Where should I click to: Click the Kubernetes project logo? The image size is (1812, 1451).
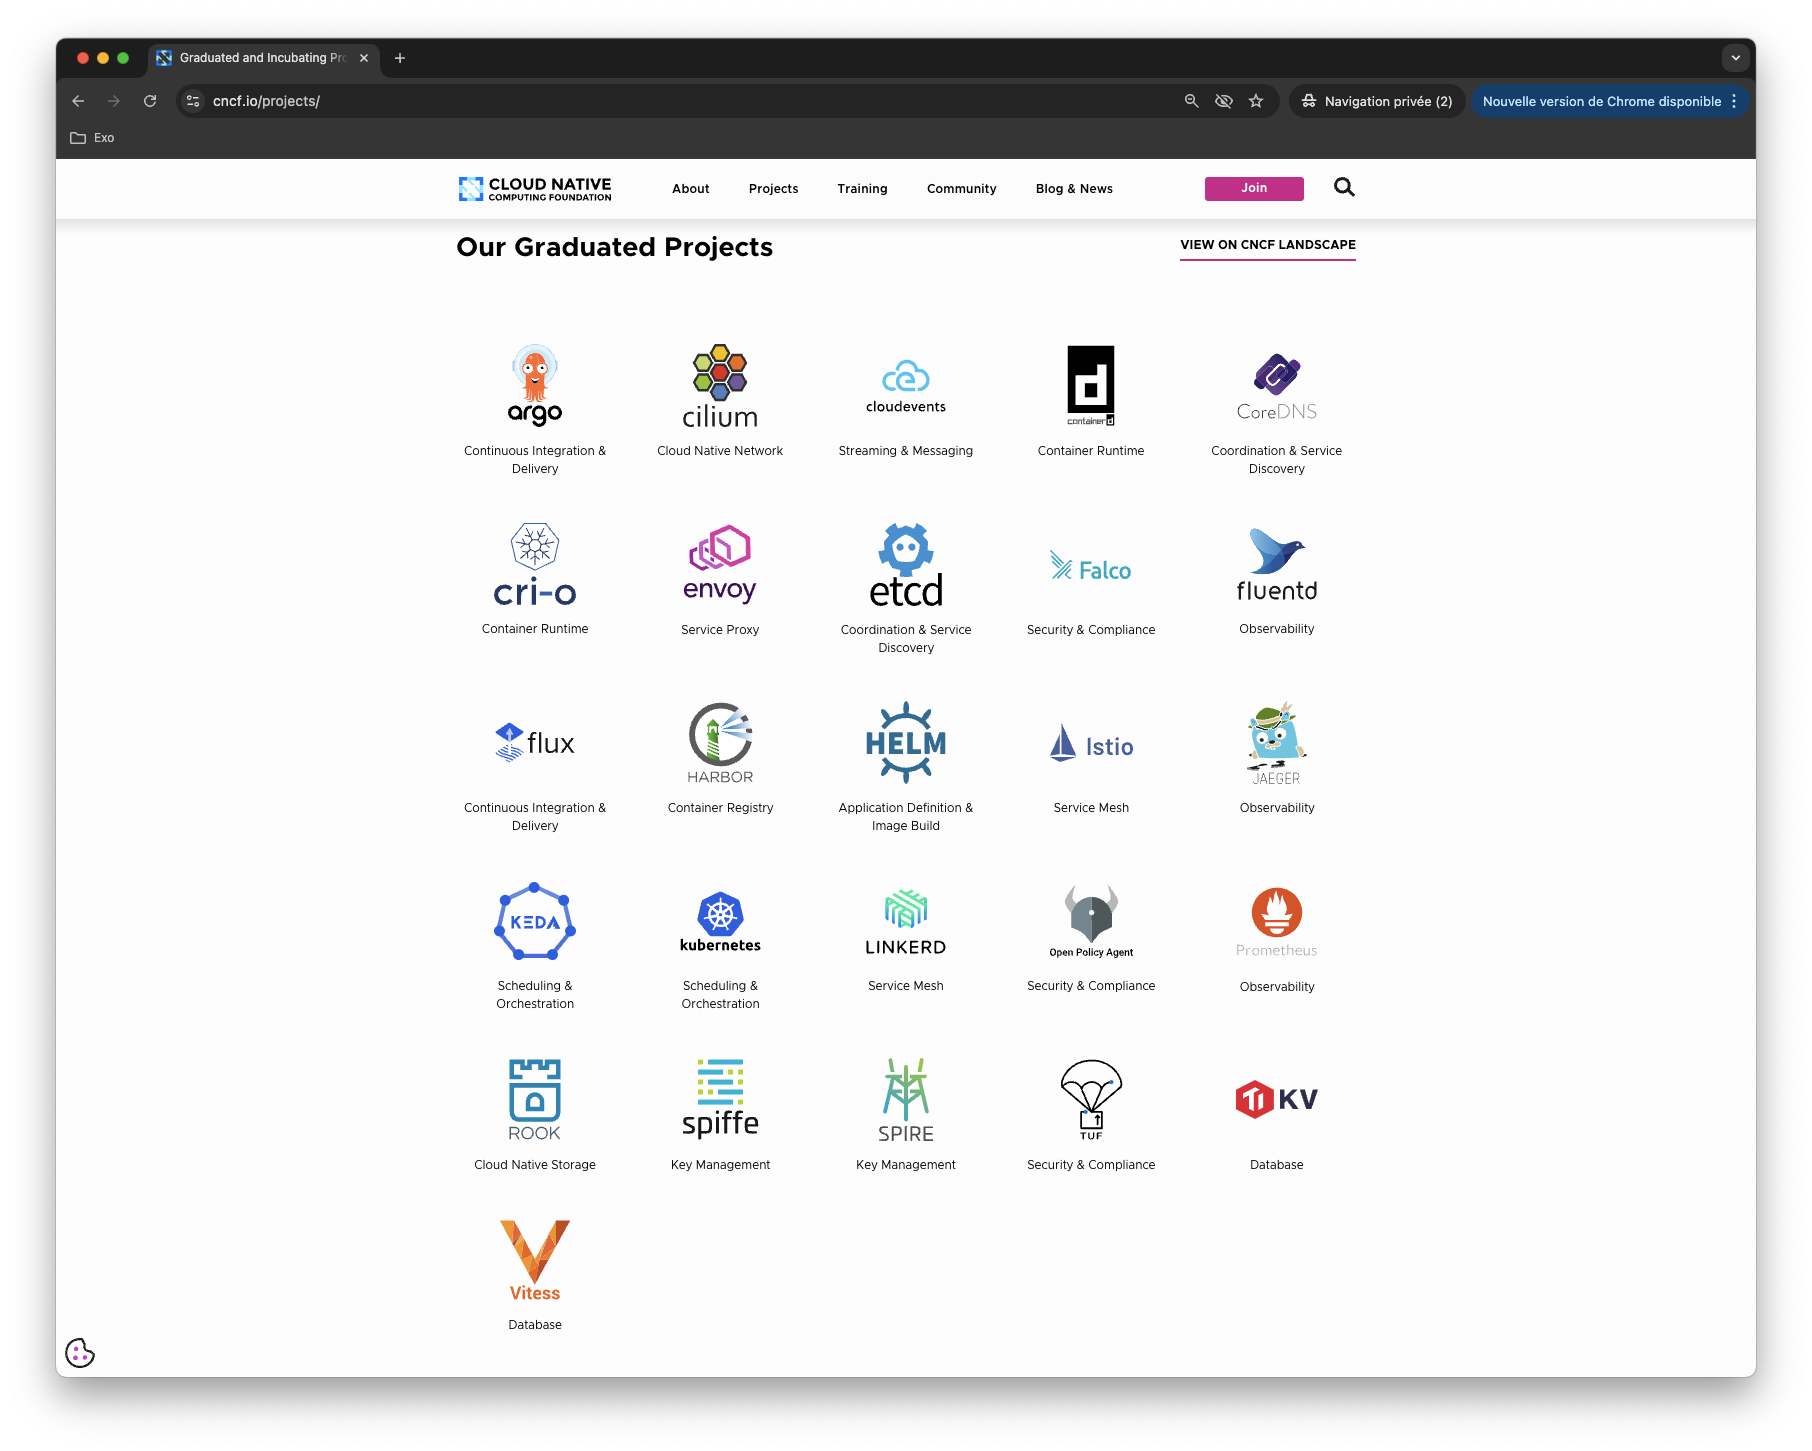[720, 921]
